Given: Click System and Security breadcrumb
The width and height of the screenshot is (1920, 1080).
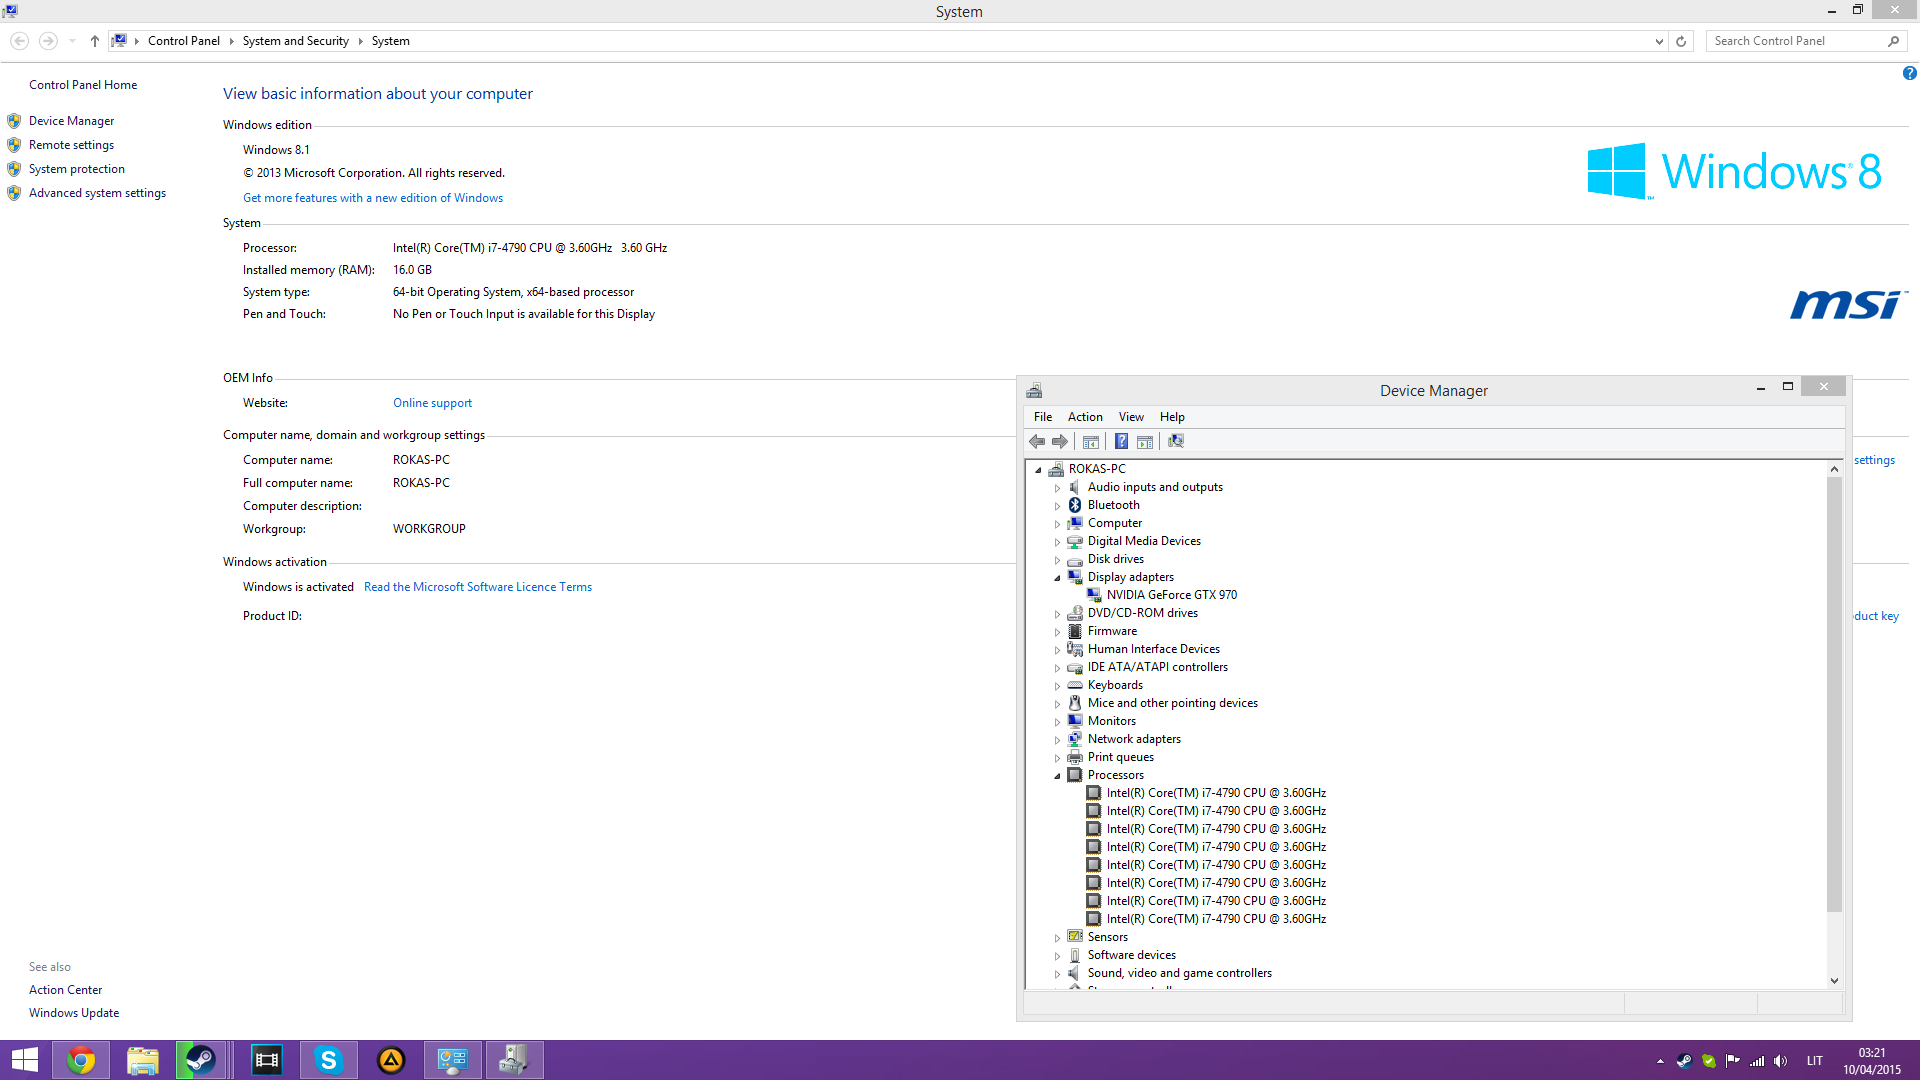Looking at the screenshot, I should click(x=295, y=41).
